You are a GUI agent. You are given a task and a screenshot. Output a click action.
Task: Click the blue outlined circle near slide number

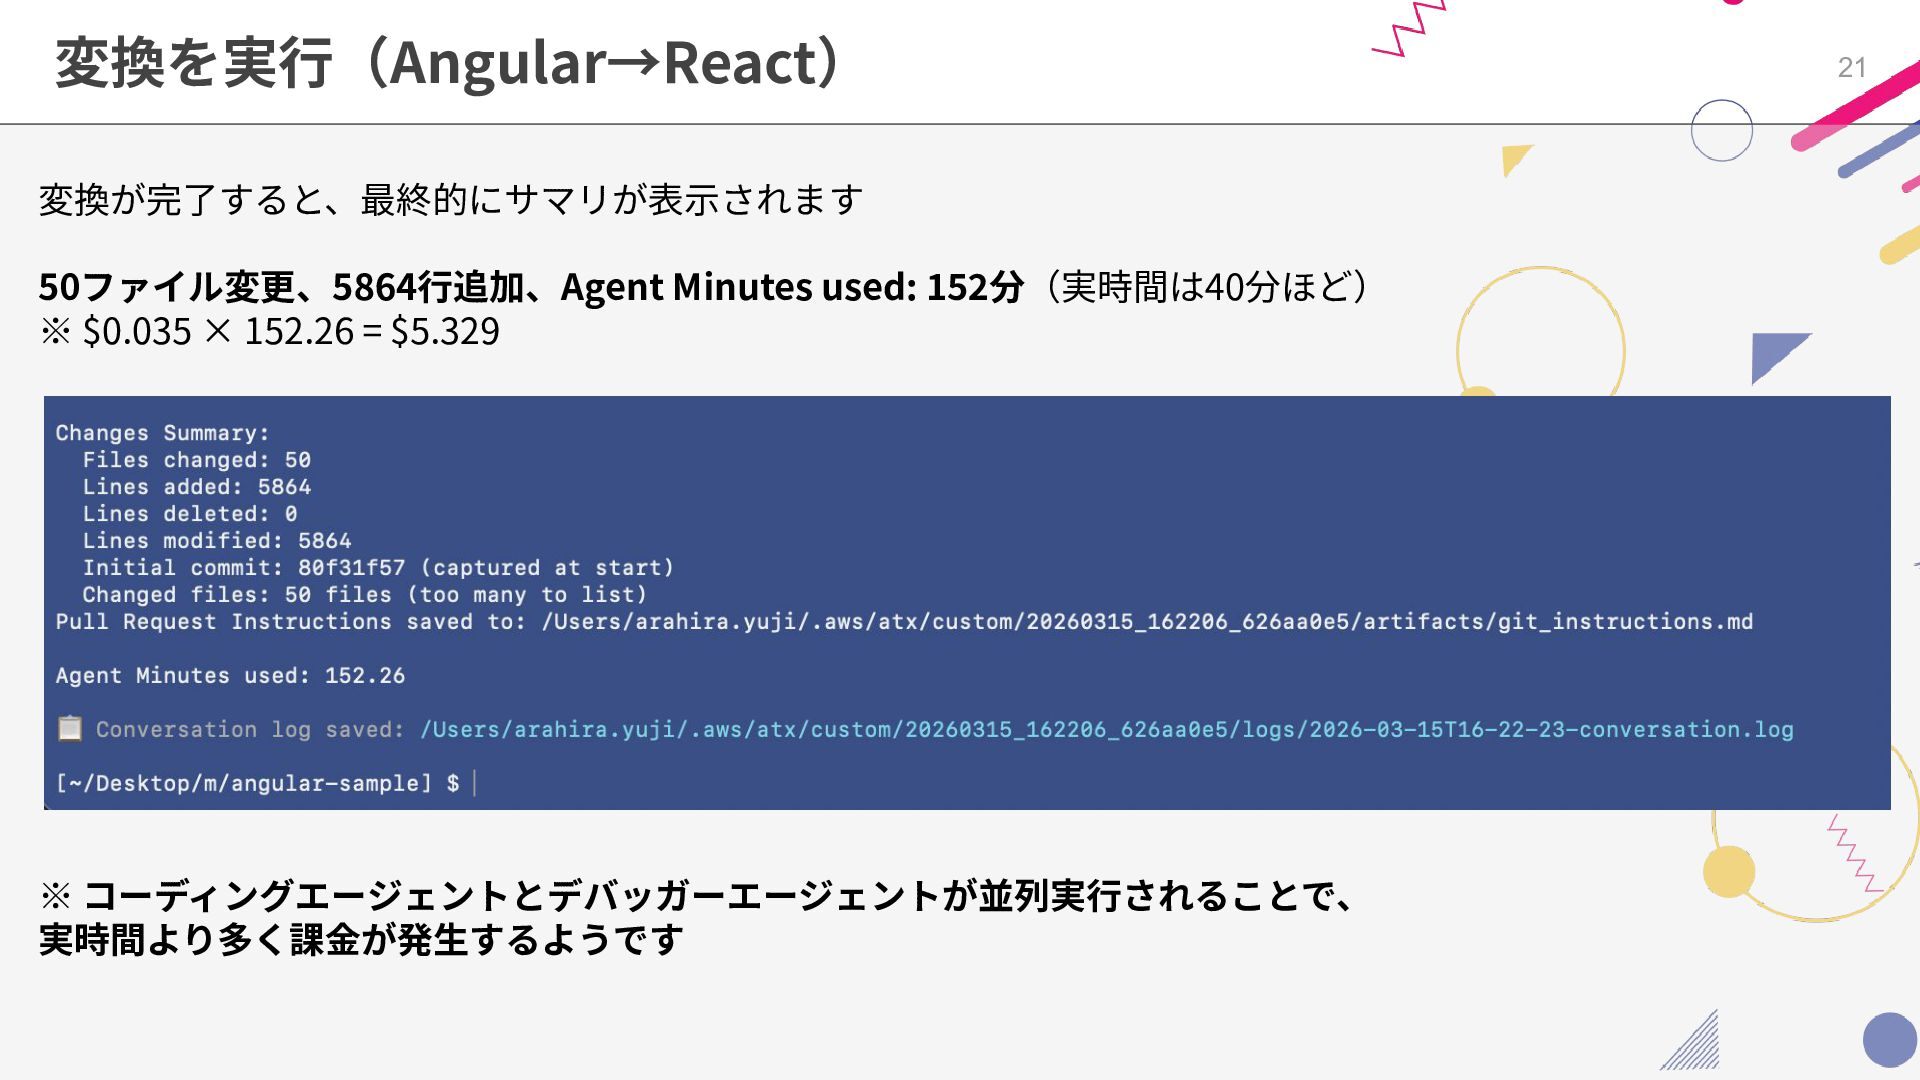(1721, 131)
